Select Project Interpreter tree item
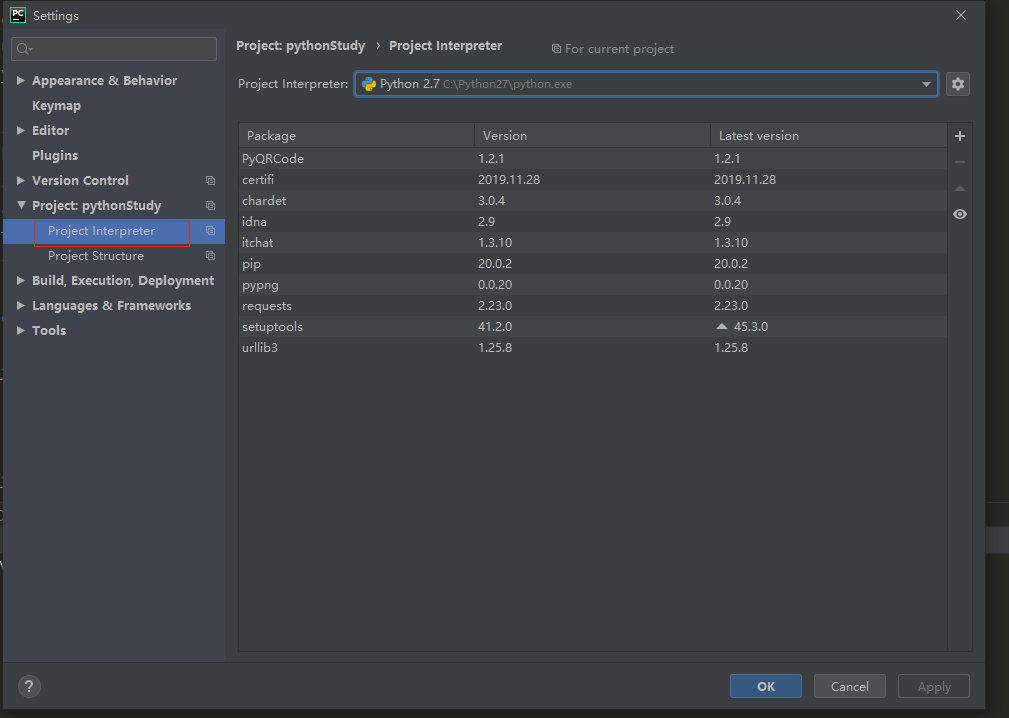 click(x=101, y=231)
